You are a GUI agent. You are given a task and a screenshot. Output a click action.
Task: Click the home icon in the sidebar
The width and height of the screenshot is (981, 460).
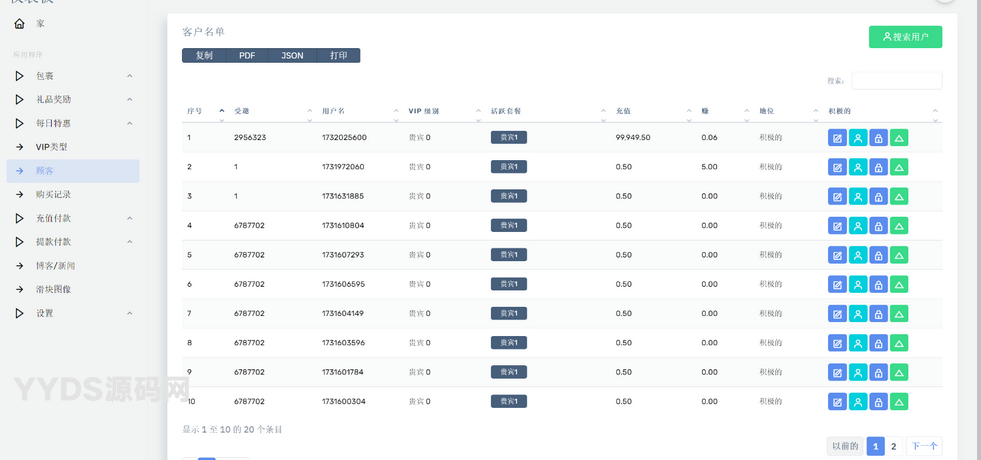tap(20, 23)
